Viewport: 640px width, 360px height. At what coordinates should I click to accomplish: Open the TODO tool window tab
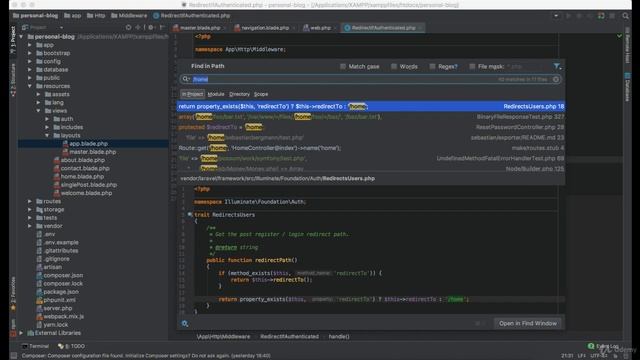click(x=72, y=346)
